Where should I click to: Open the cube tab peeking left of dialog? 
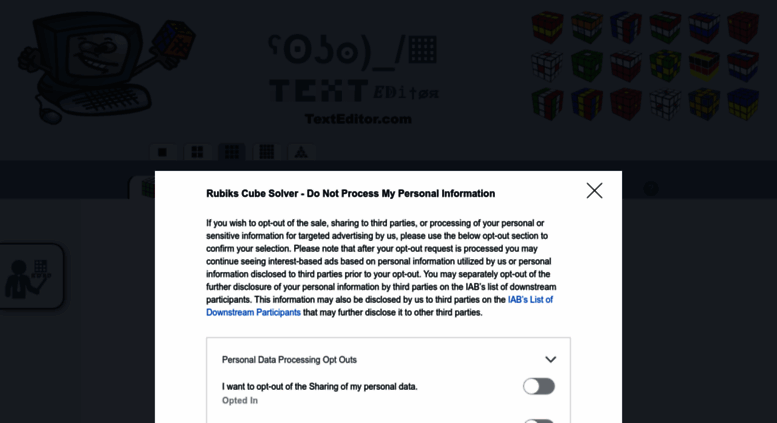[143, 187]
